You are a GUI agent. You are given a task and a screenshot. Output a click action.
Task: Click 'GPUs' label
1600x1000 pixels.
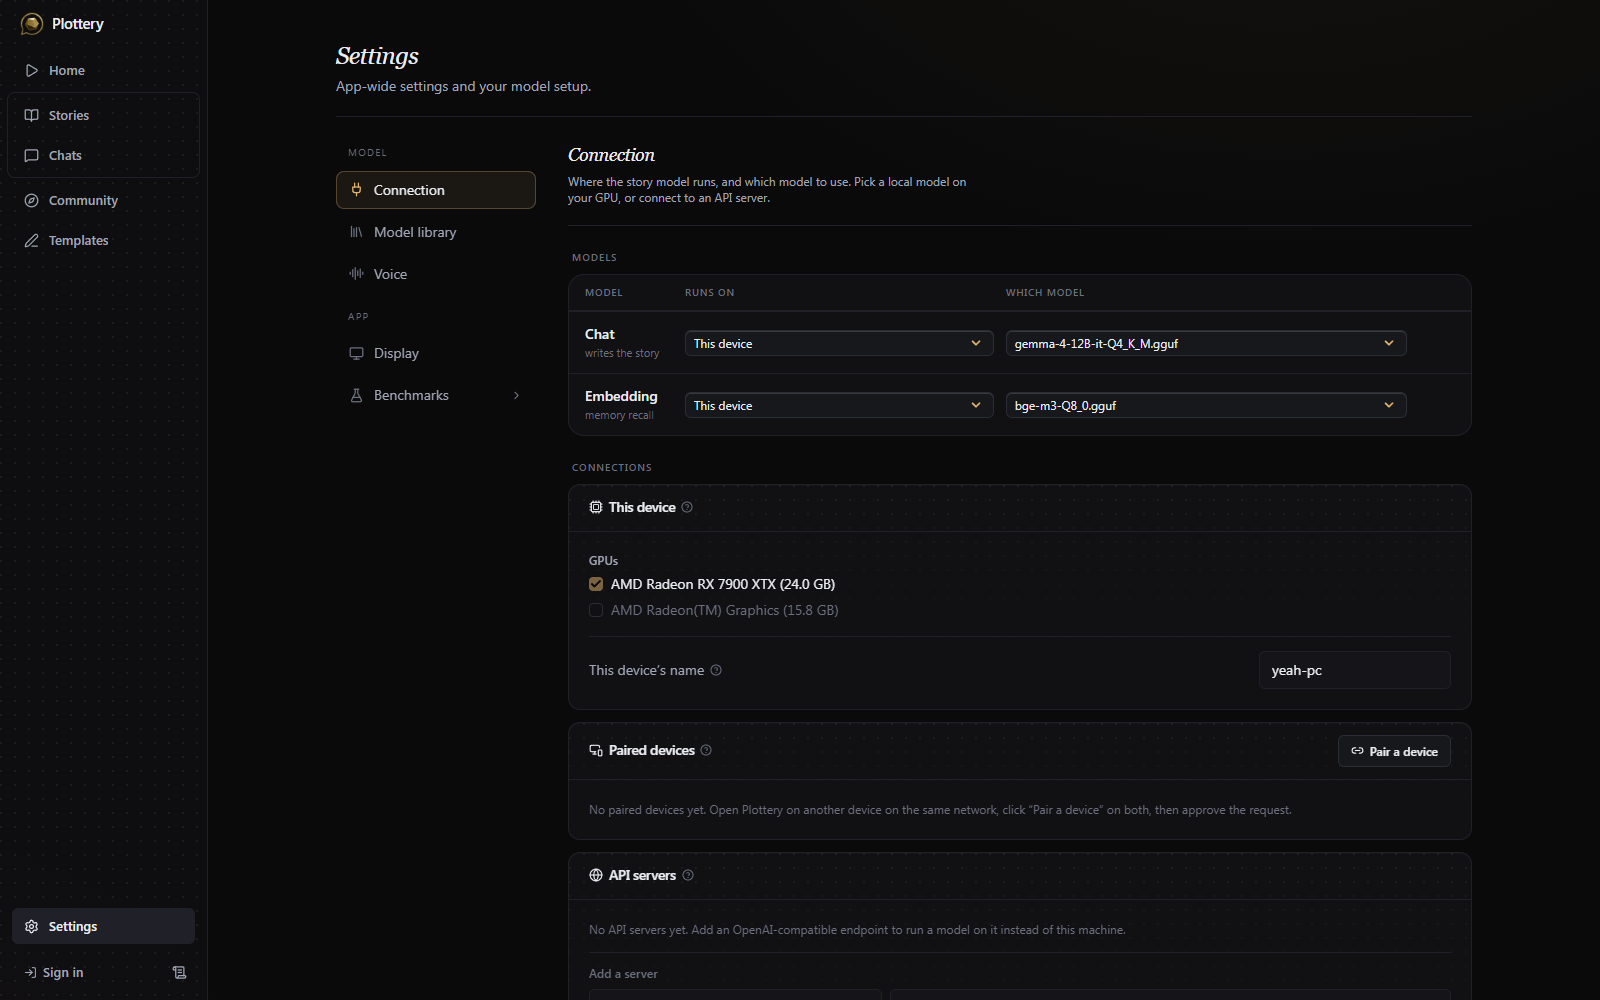tap(604, 561)
